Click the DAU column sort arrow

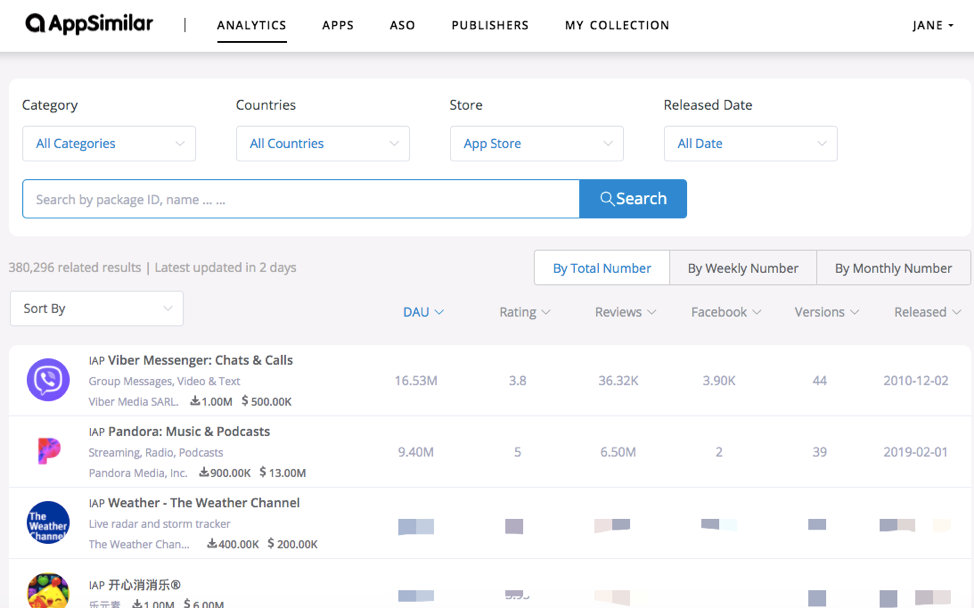click(439, 313)
